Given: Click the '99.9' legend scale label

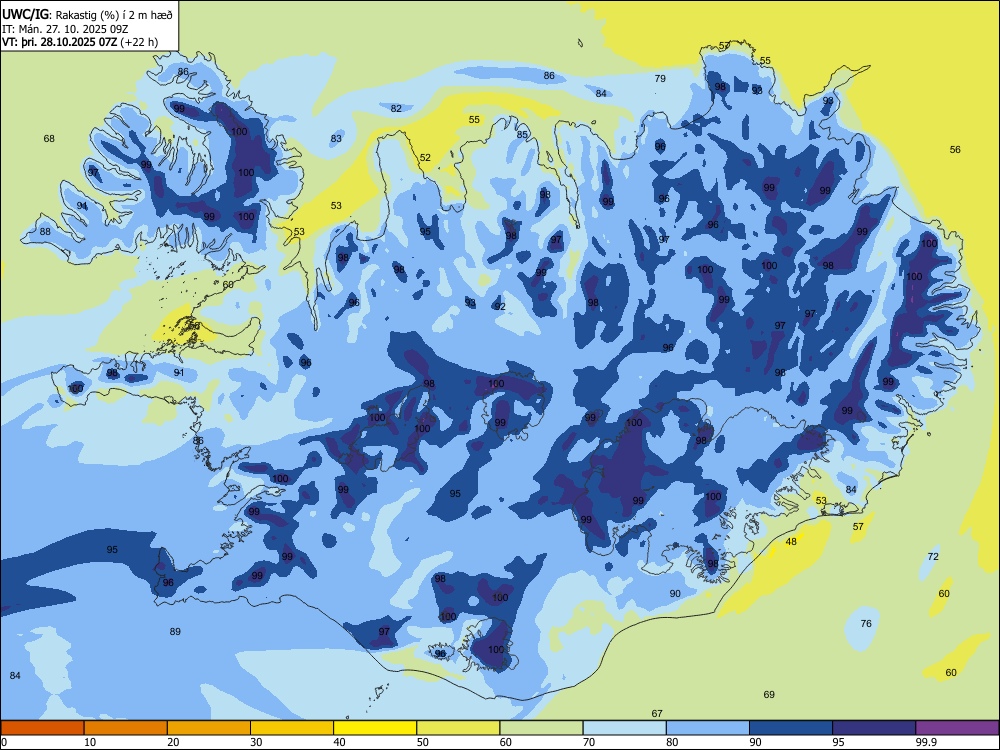Looking at the screenshot, I should click(x=926, y=742).
